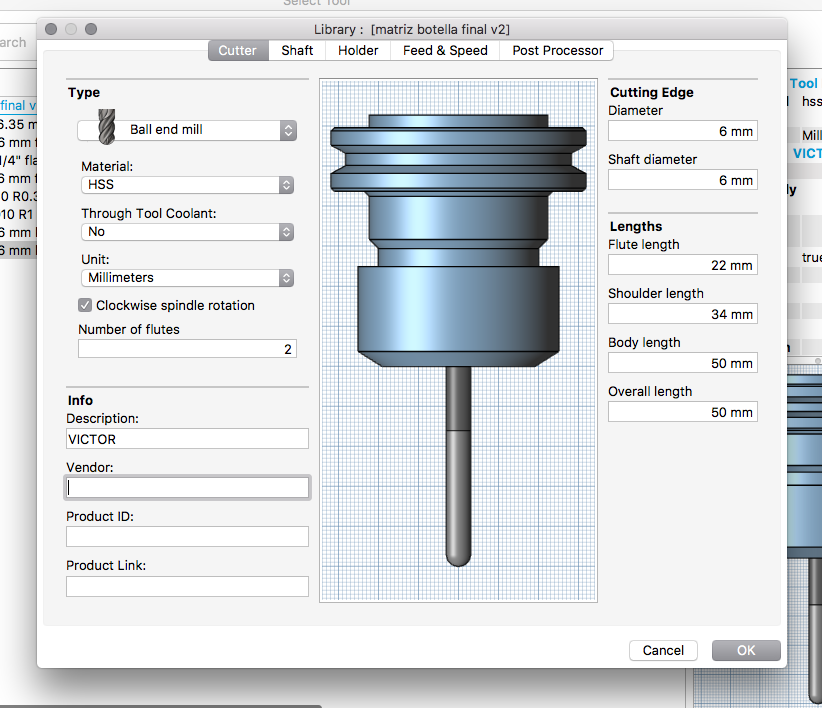Screen dimensions: 822x708
Task: Click the Flute length field
Action: point(683,265)
